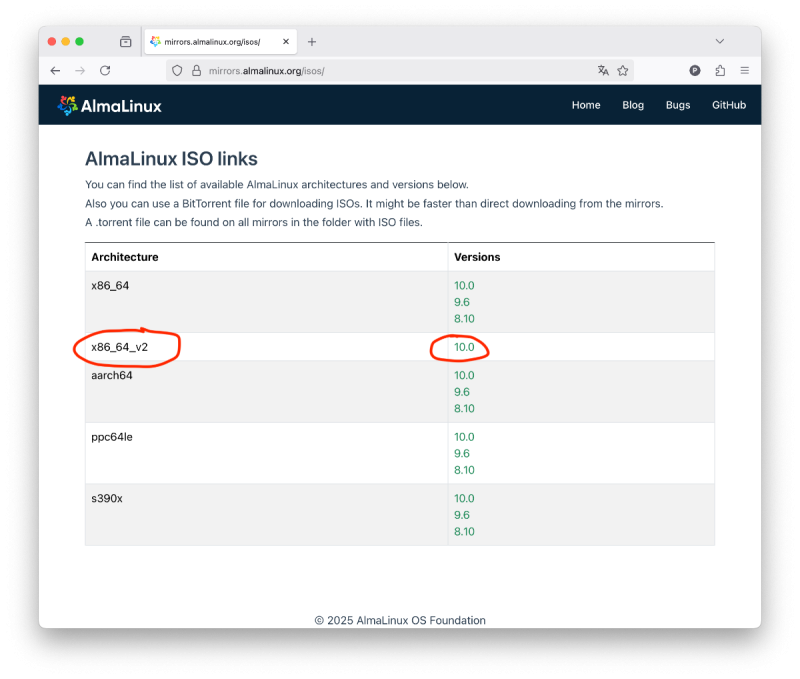Image resolution: width=800 pixels, height=679 pixels.
Task: Reload the current page
Action: [105, 71]
